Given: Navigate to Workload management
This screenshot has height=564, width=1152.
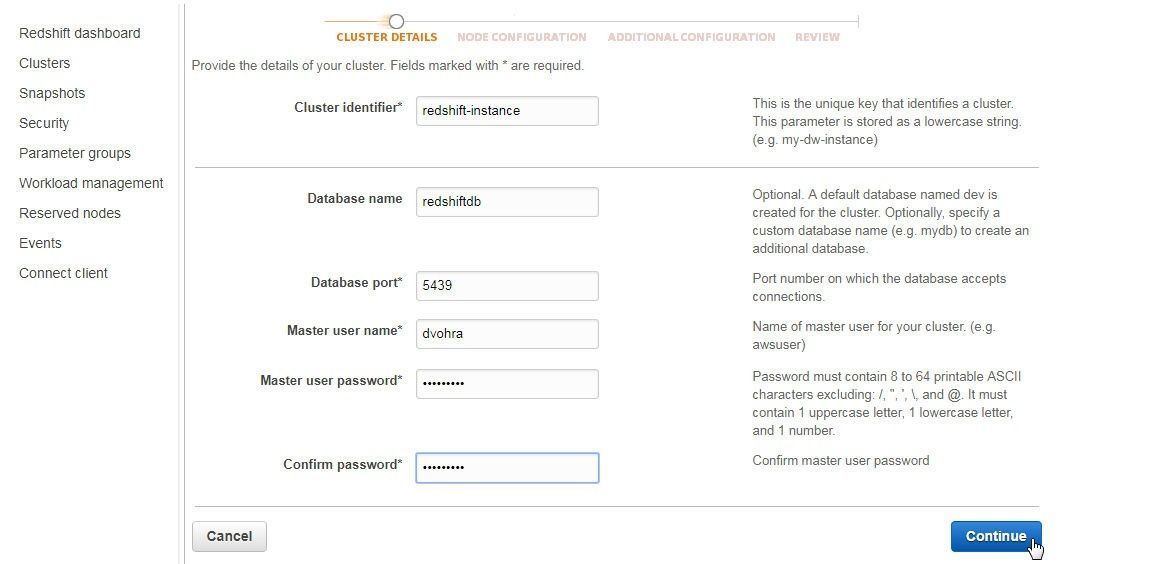Looking at the screenshot, I should point(91,183).
